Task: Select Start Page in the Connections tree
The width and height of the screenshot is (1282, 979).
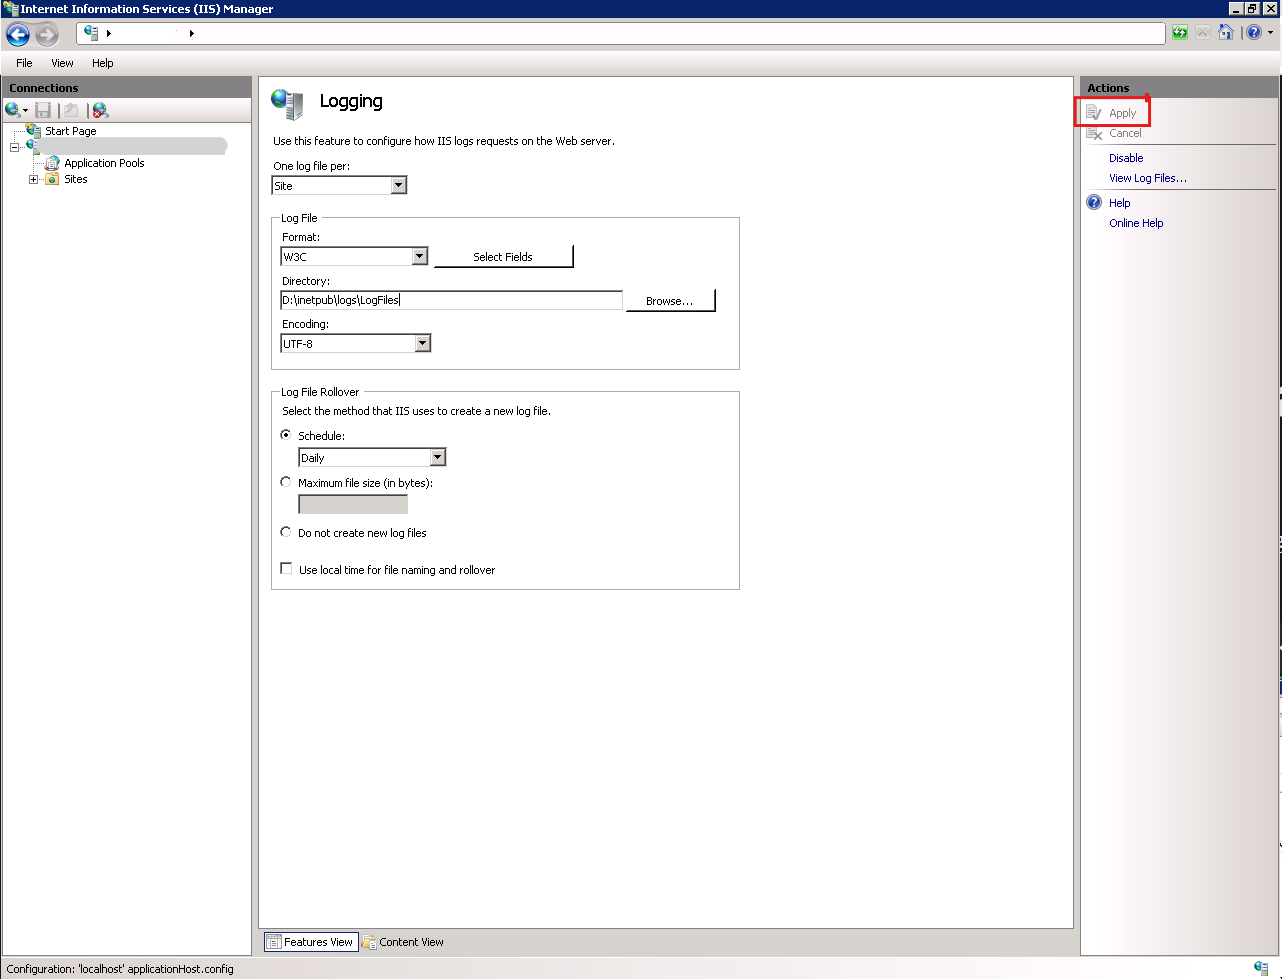Action: pos(70,131)
